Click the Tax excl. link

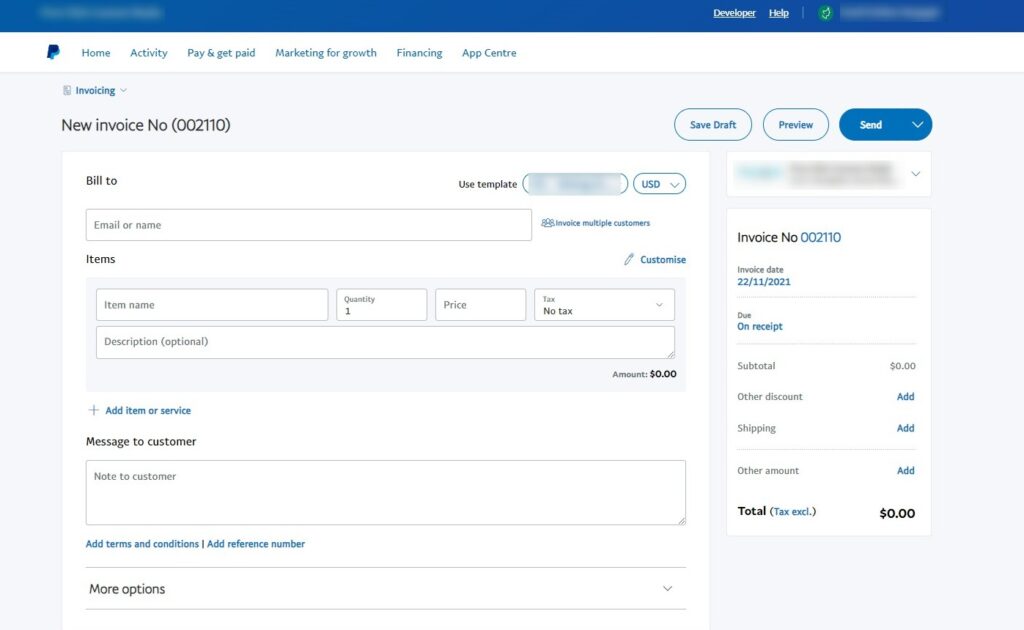pos(793,511)
